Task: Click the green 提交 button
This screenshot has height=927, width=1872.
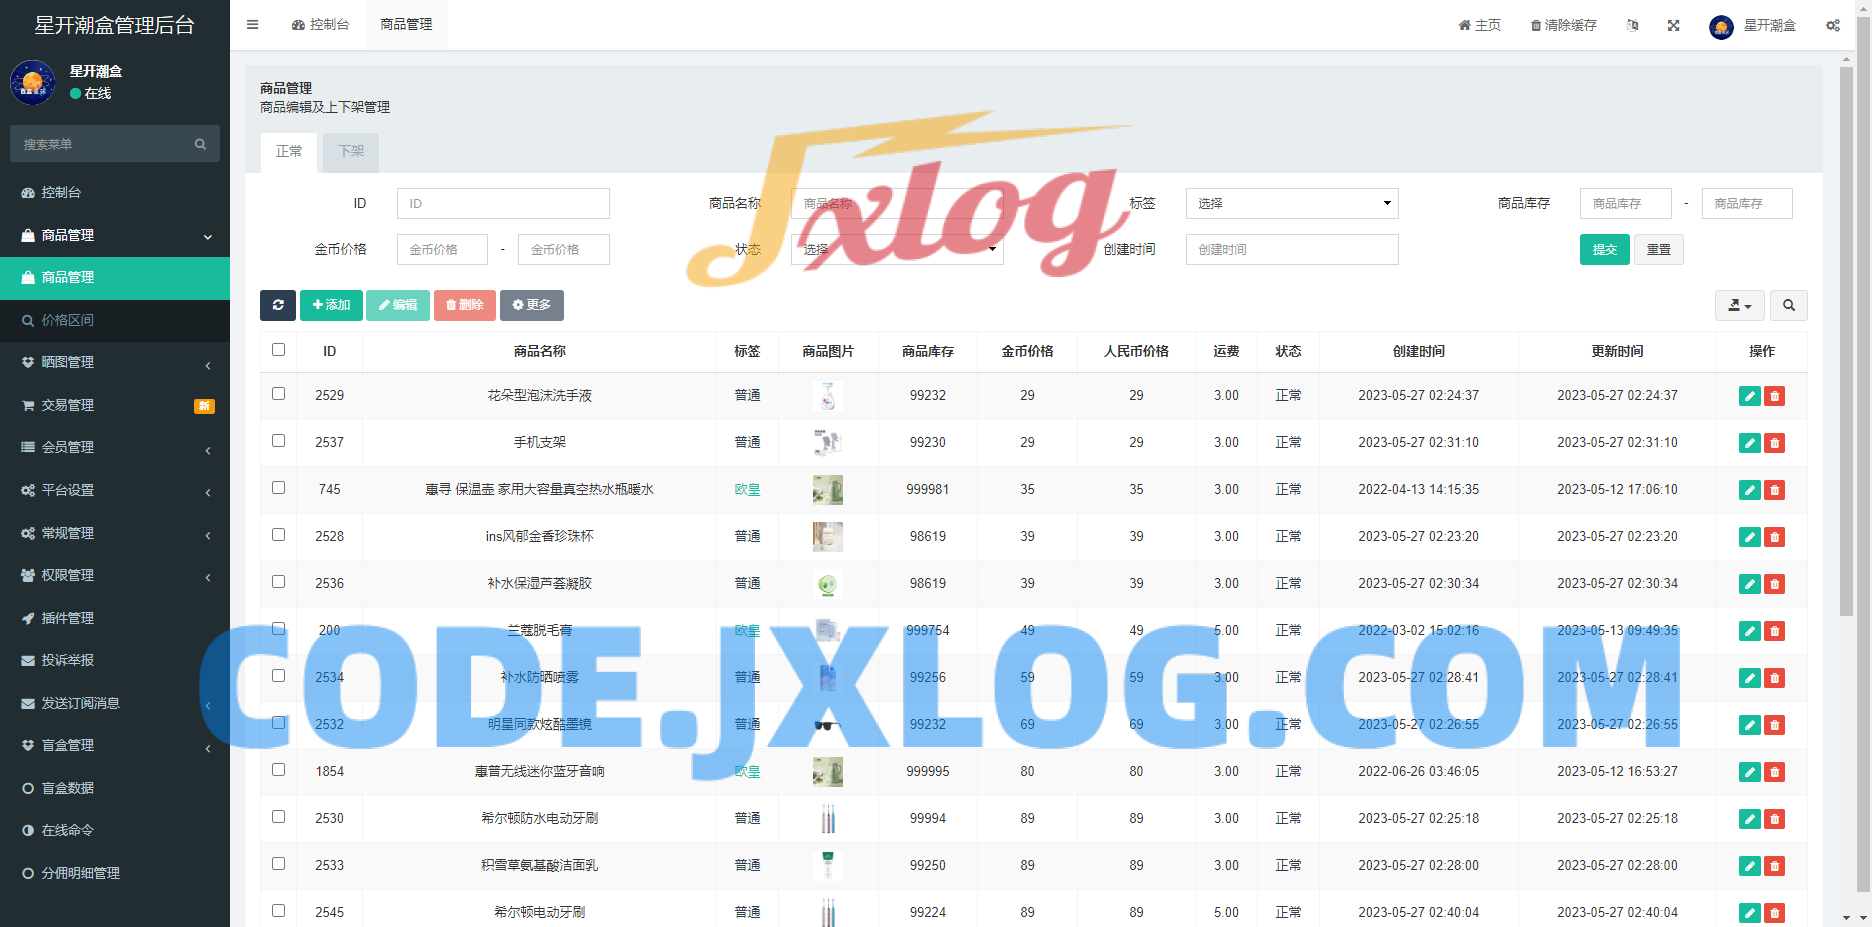Action: coord(1604,250)
